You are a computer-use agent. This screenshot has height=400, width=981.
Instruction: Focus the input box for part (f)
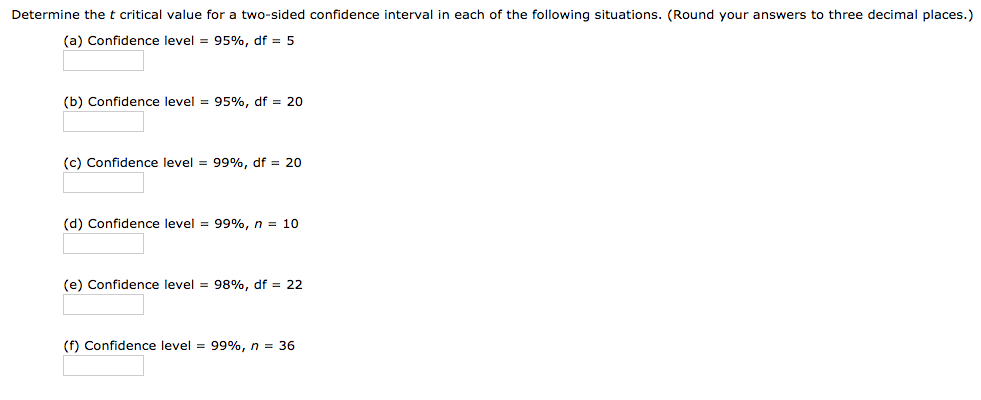103,366
